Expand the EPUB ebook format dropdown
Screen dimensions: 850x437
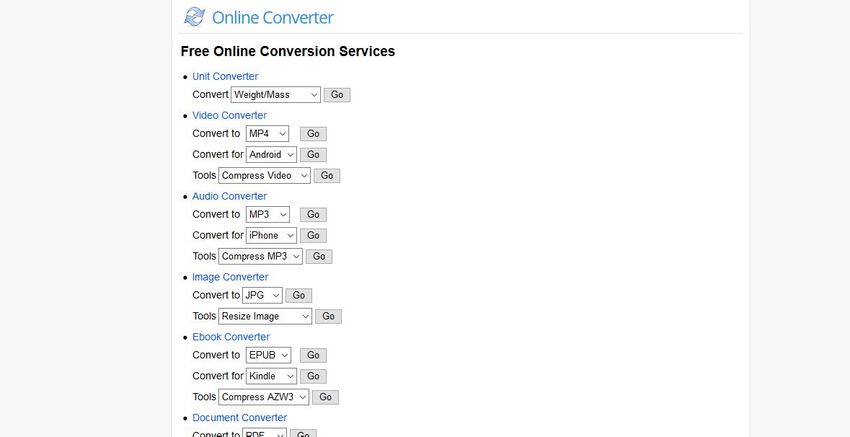click(268, 355)
